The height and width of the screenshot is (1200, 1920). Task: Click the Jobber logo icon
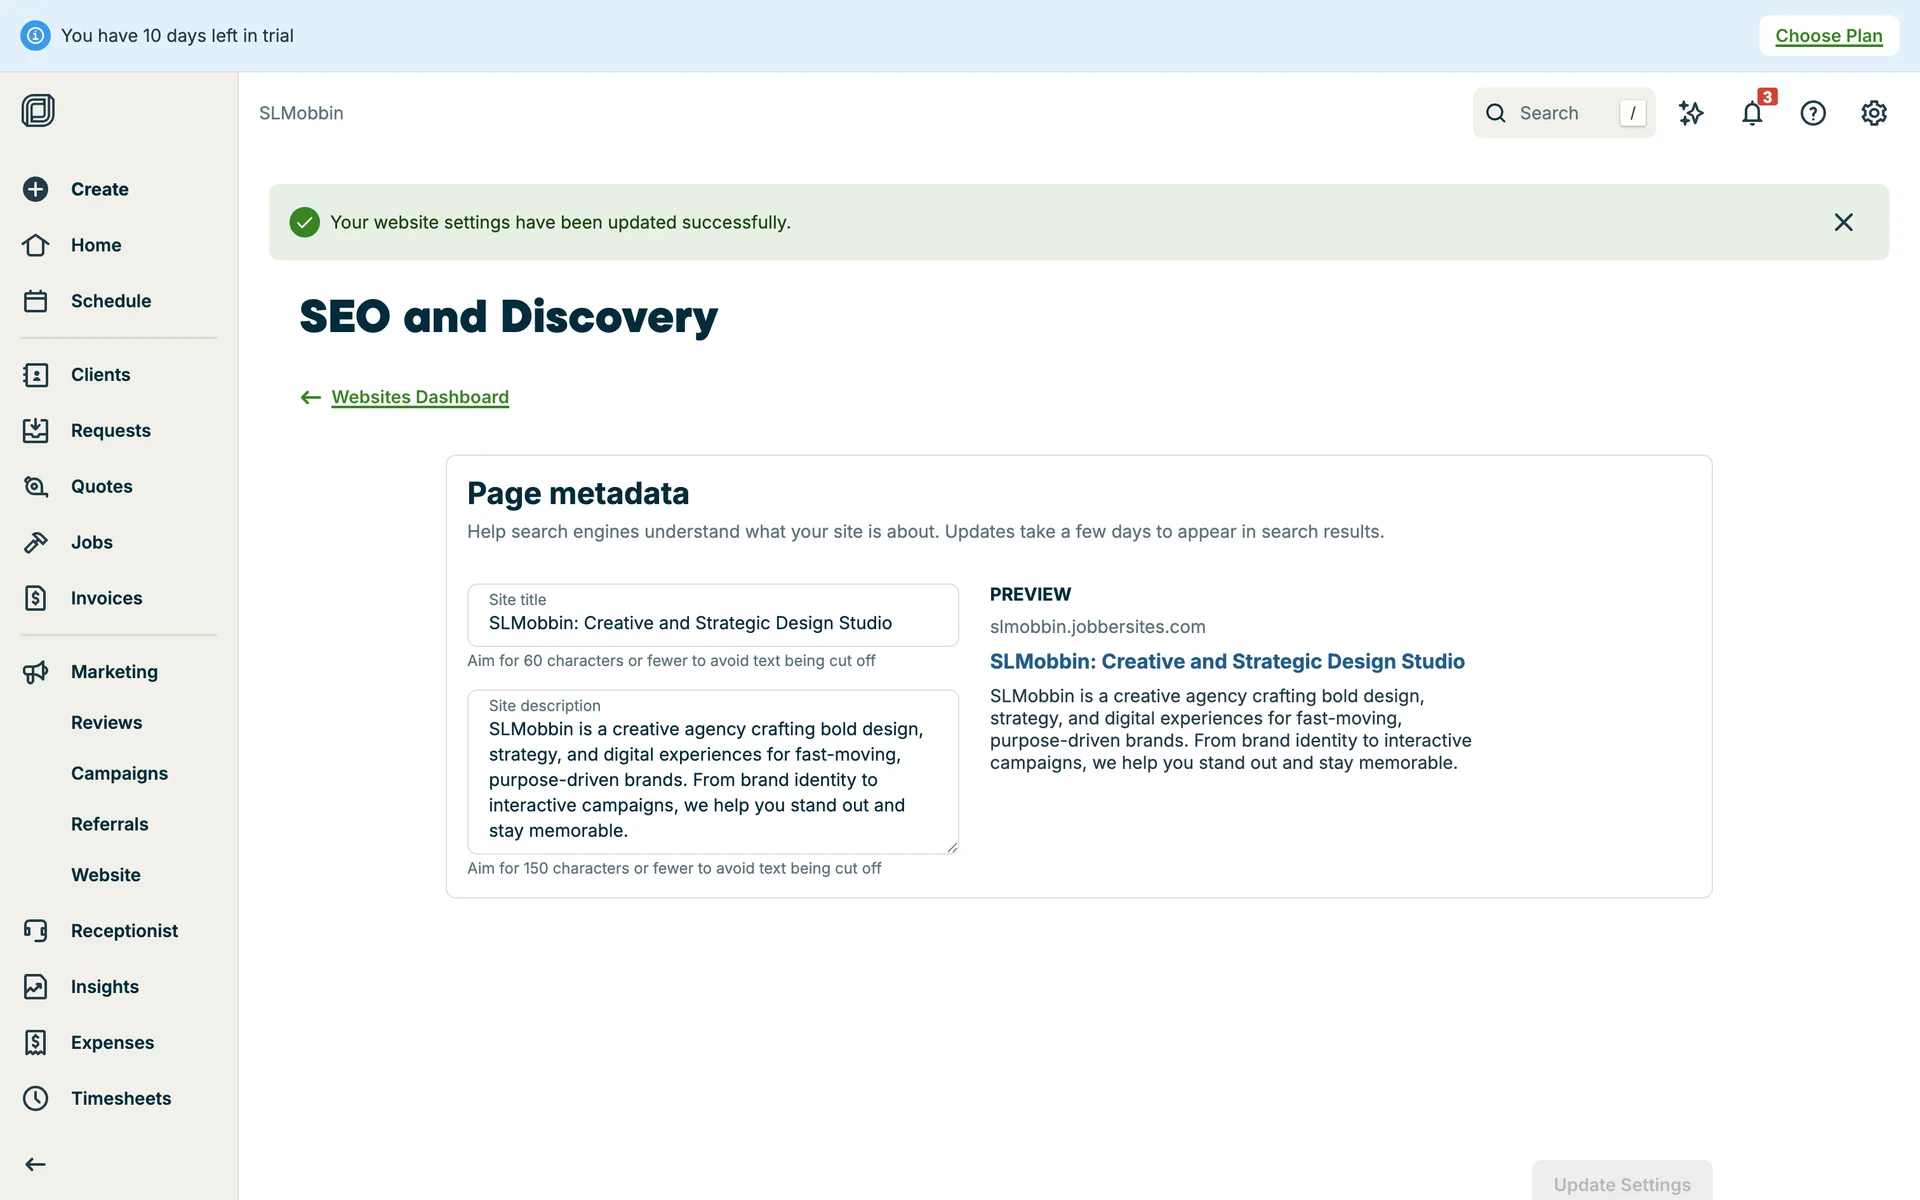[38, 110]
